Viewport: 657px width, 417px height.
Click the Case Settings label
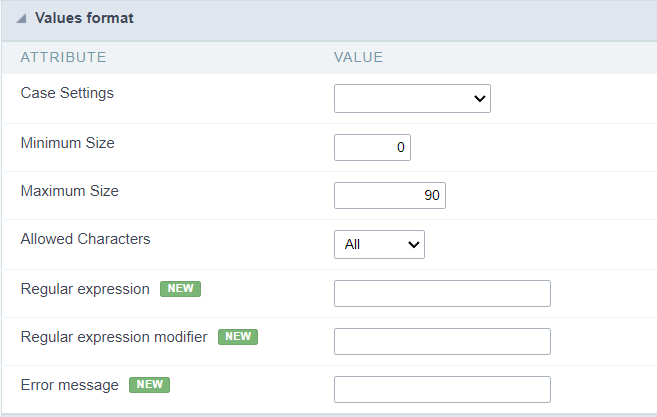67,93
